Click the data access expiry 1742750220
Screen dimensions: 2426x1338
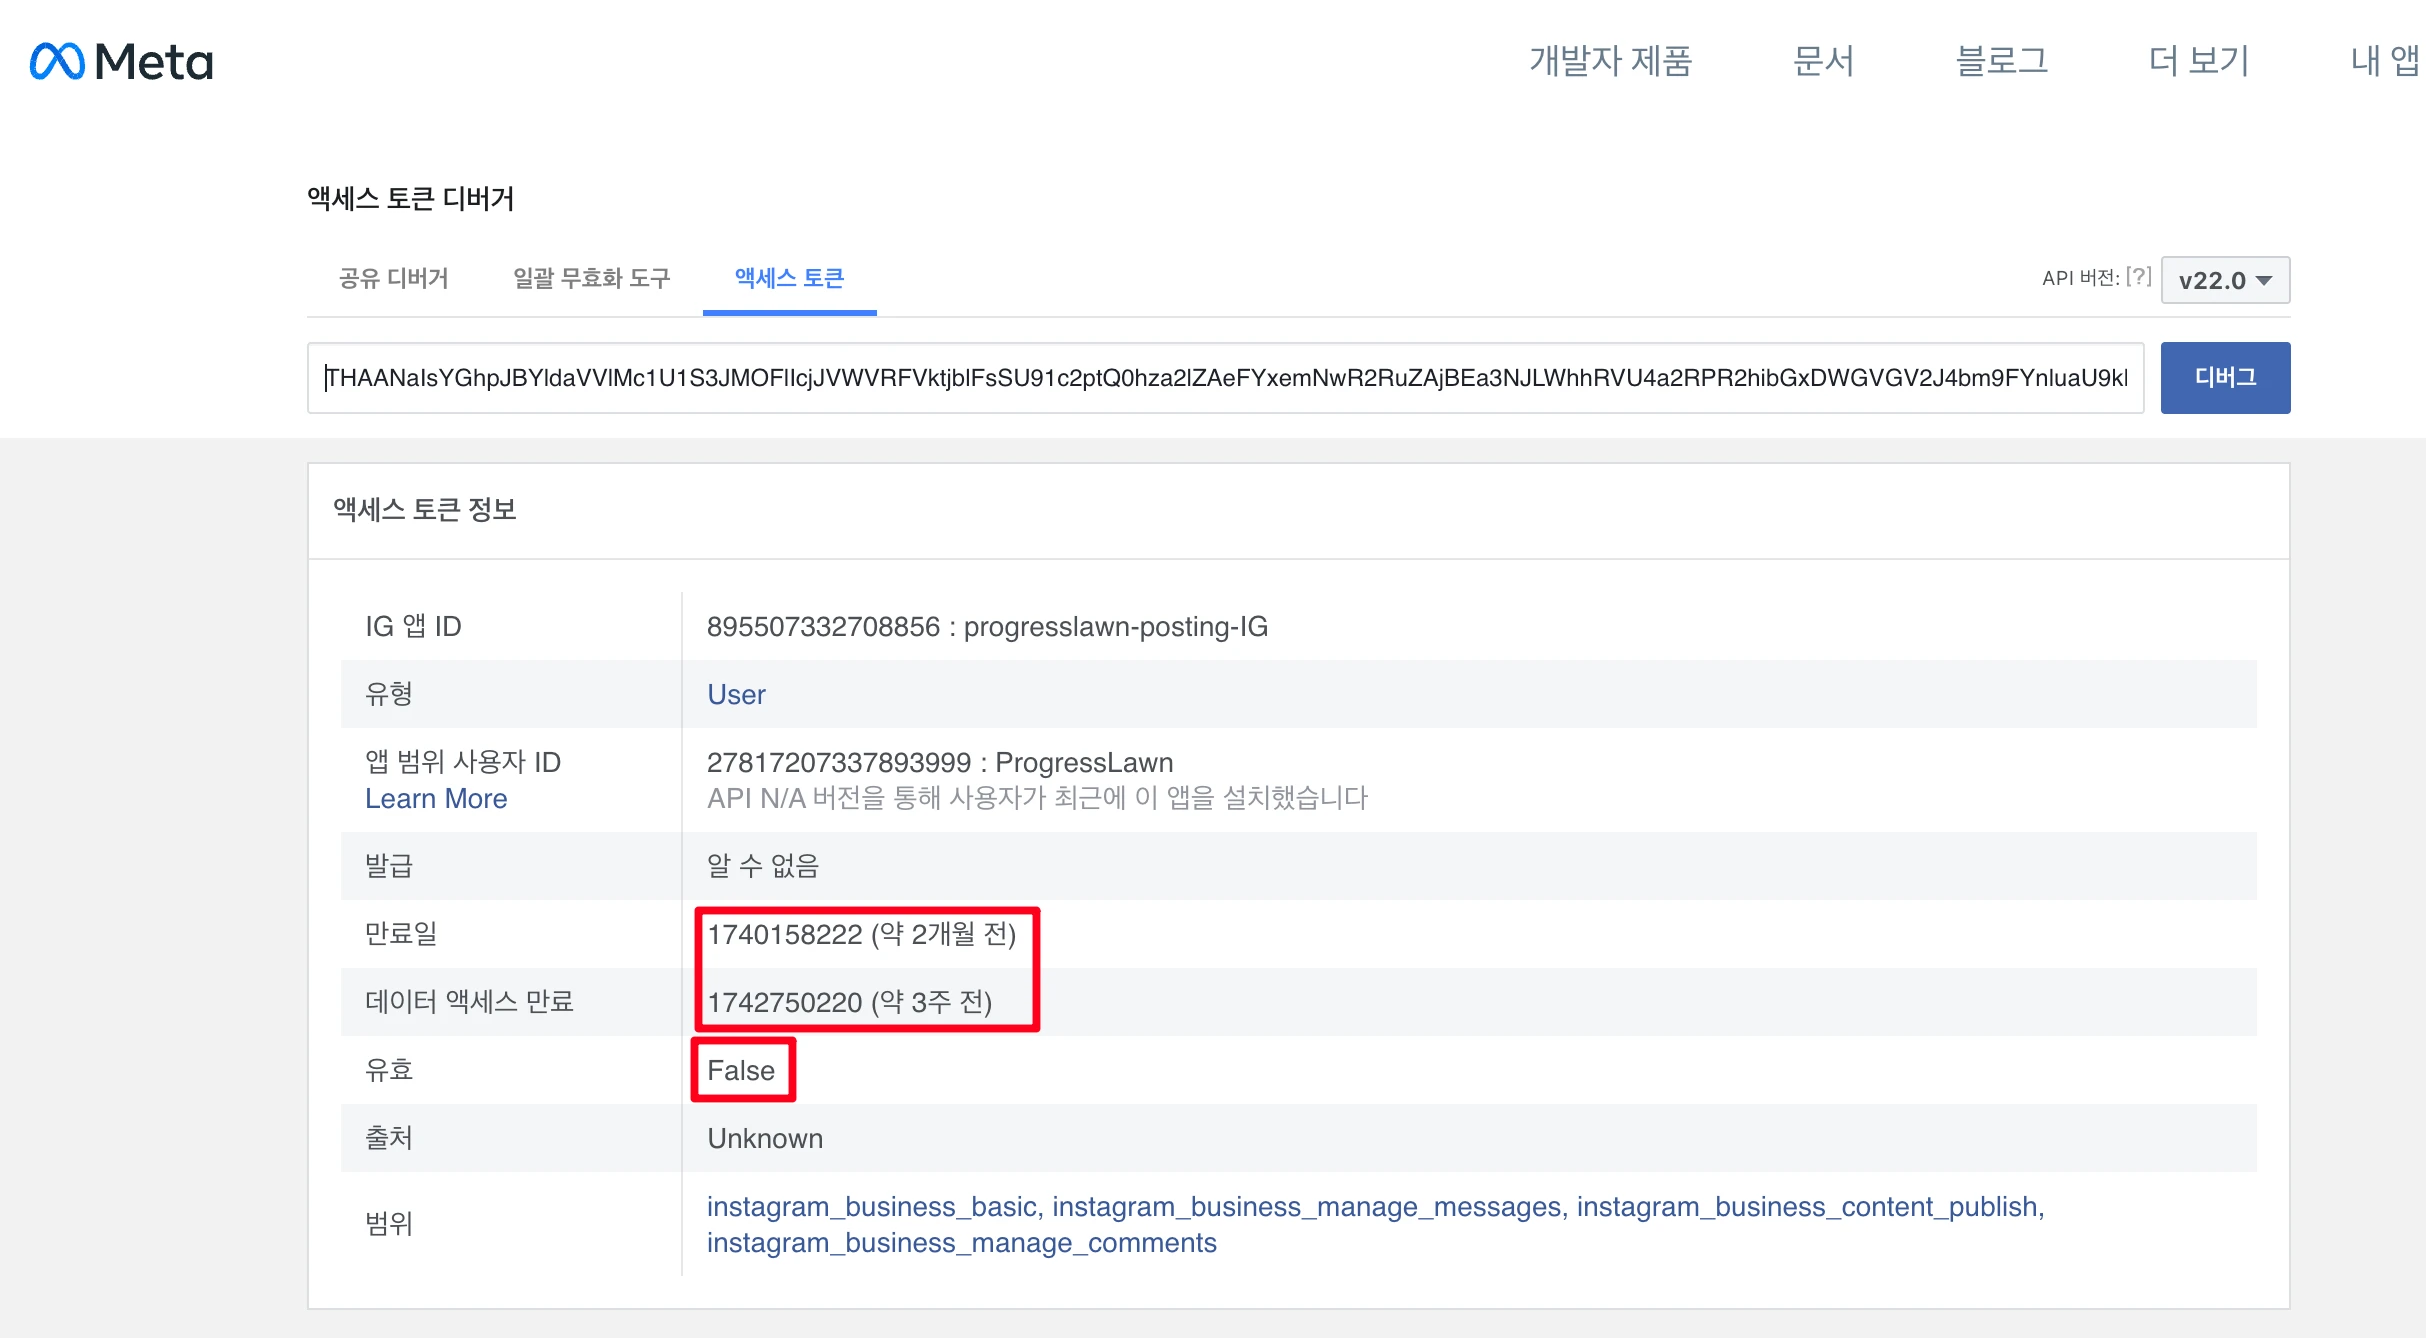(x=785, y=1002)
